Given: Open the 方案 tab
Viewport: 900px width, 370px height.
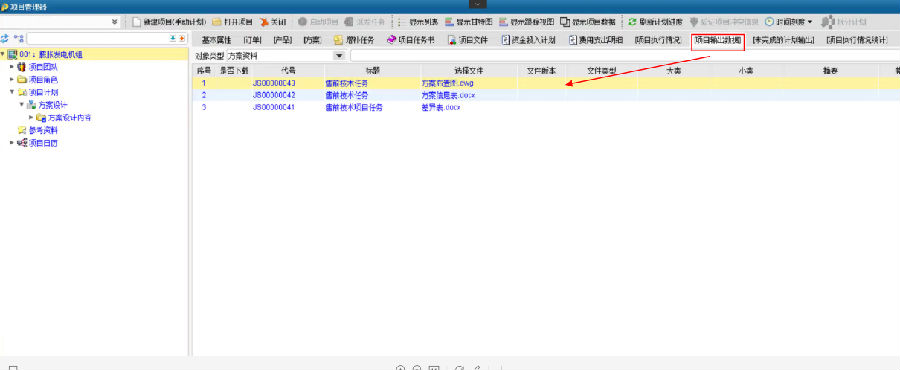Looking at the screenshot, I should 312,41.
